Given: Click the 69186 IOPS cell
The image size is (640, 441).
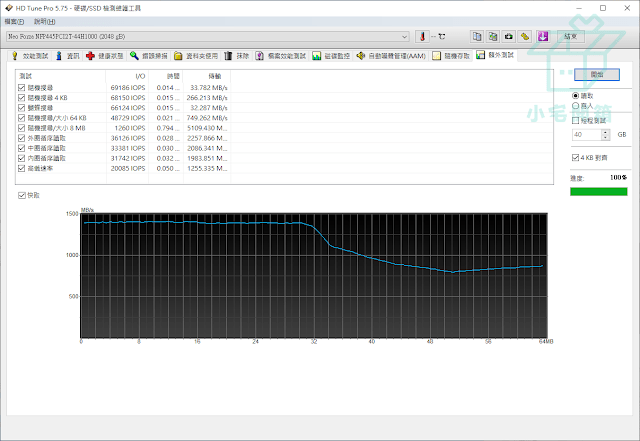Looking at the screenshot, I should [128, 88].
